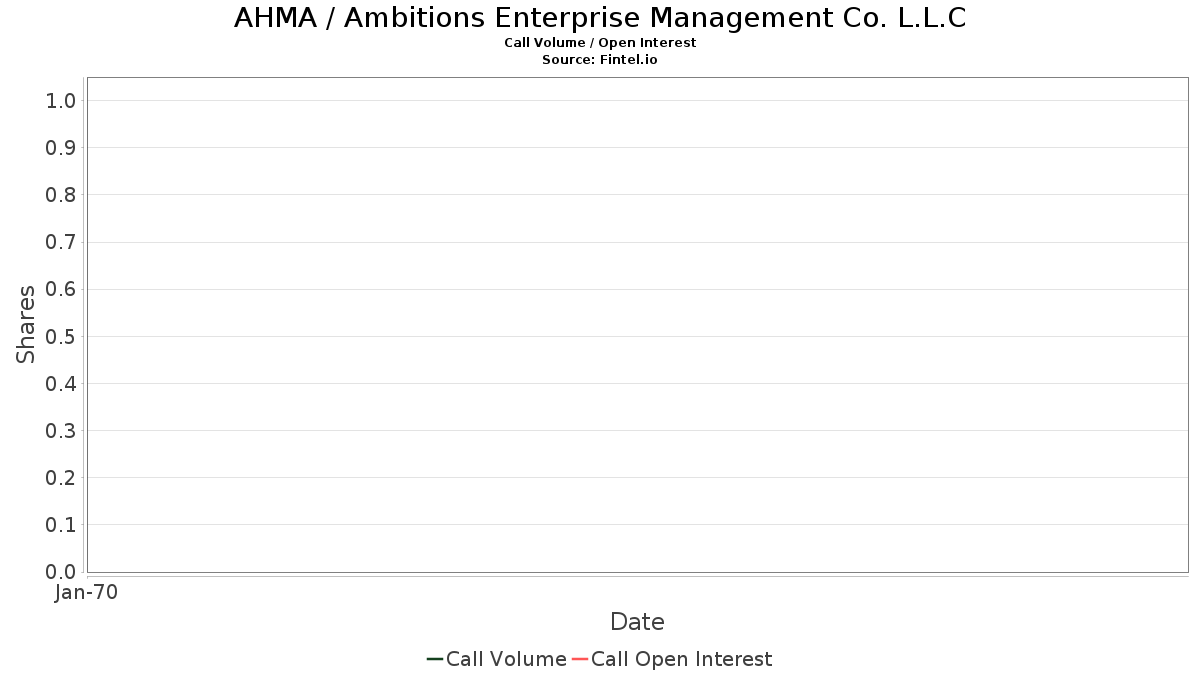
Task: Click inside the empty chart plot area
Action: point(637,324)
